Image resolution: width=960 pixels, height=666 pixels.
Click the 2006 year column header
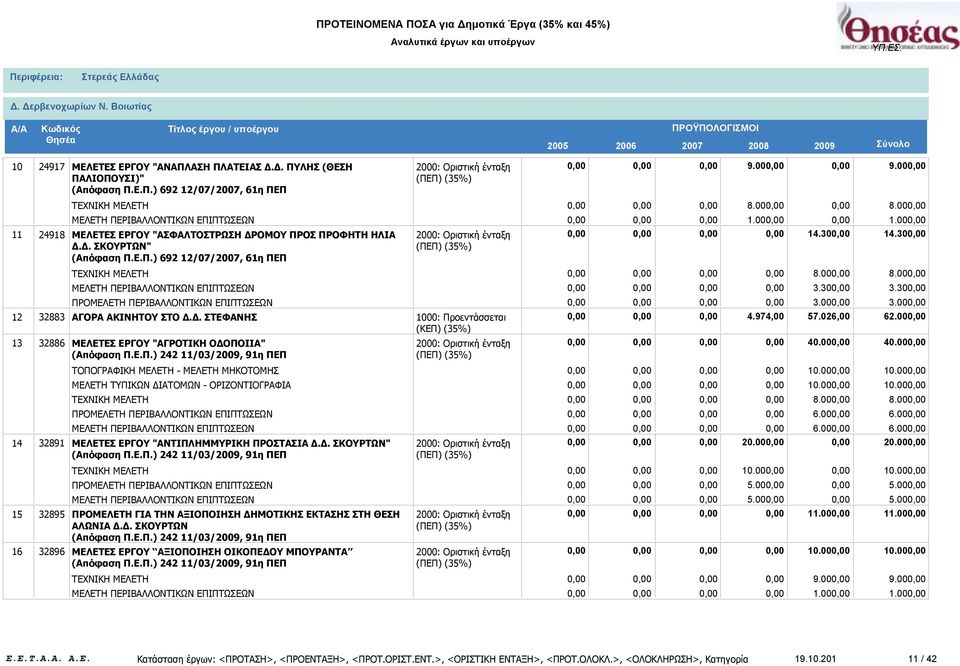626,146
